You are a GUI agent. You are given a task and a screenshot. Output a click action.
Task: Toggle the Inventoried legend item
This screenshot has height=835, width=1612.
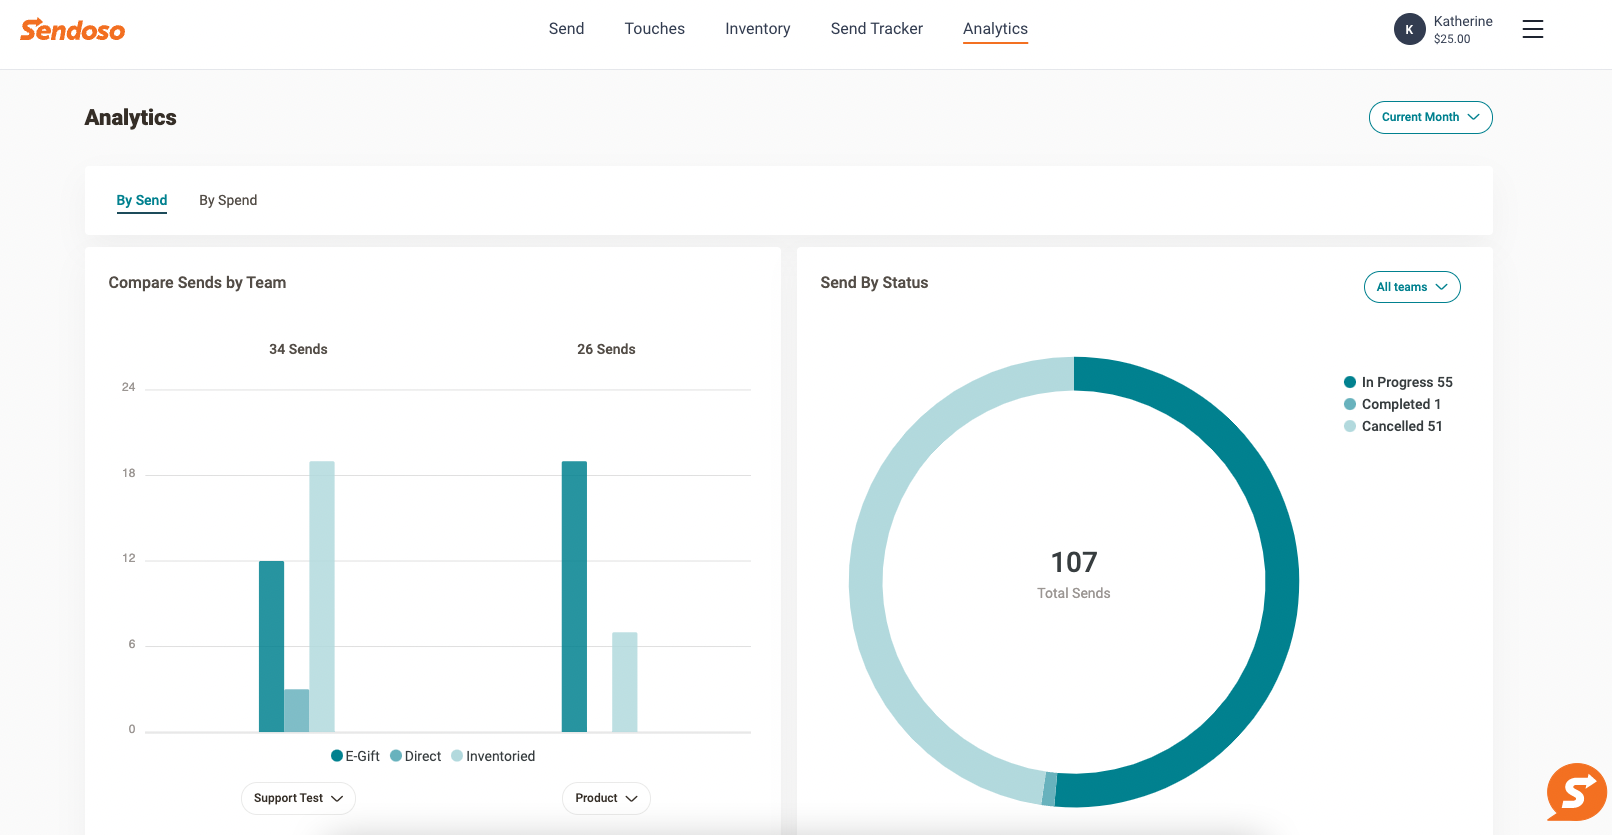point(493,756)
